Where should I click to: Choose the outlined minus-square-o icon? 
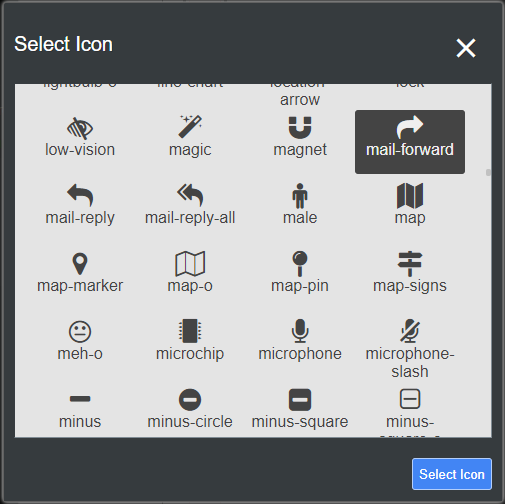point(410,399)
